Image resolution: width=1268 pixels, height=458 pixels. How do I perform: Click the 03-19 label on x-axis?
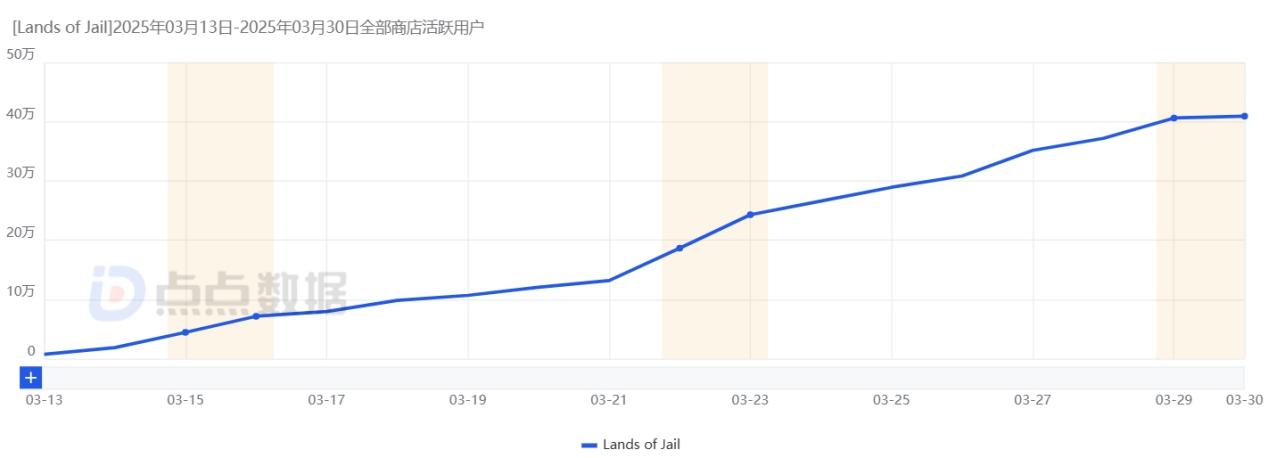click(x=467, y=400)
